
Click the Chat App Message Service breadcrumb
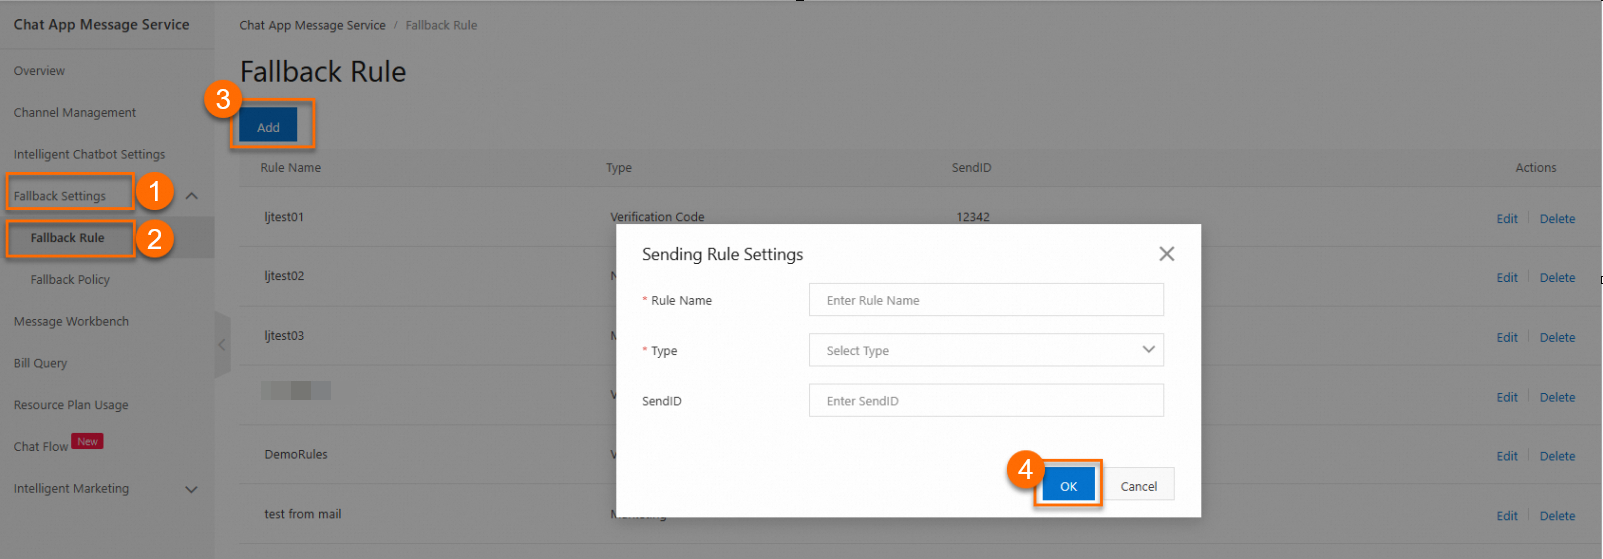(312, 25)
